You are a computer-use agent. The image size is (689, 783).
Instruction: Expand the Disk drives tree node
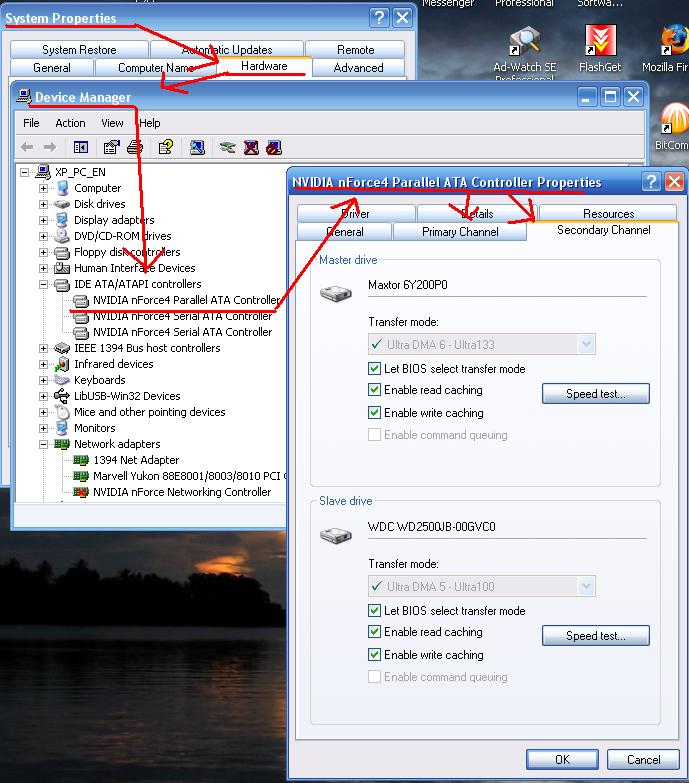click(43, 204)
